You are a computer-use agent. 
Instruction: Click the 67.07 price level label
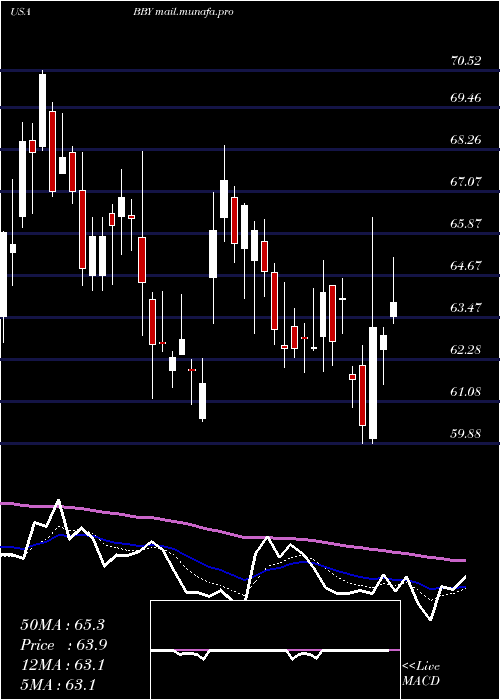point(466,182)
